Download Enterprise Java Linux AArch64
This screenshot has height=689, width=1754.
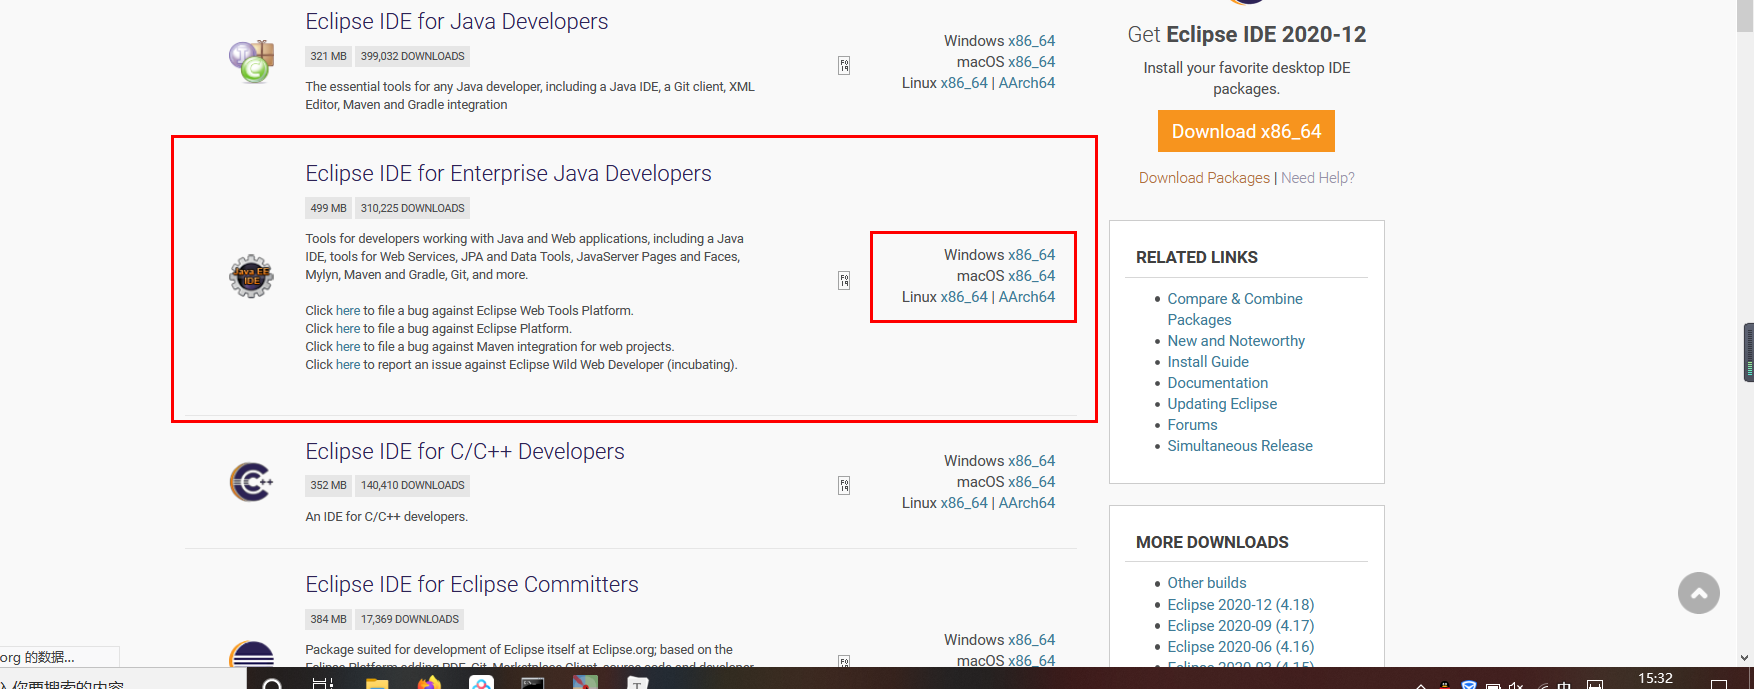point(1027,297)
